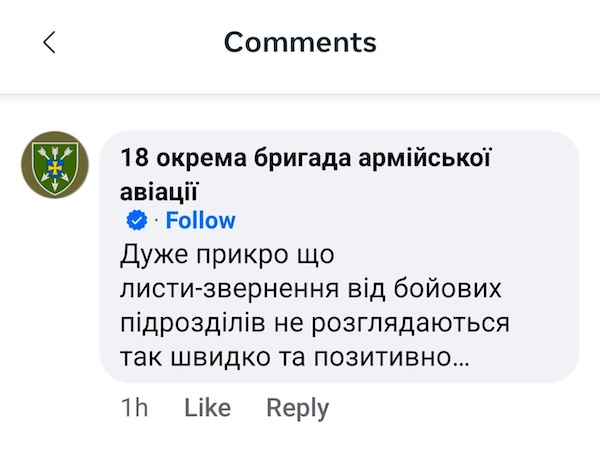The height and width of the screenshot is (464, 600).
Task: Open the author name "18 окрема бригада армійської"
Action: click(x=306, y=157)
